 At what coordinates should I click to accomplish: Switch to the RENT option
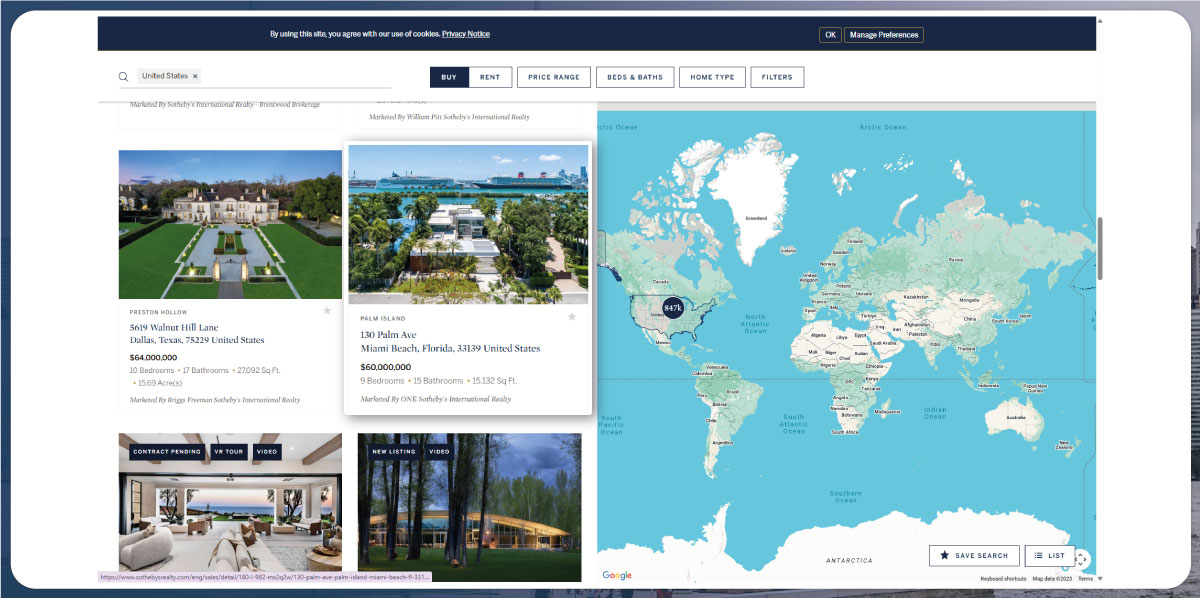pyautogui.click(x=490, y=77)
